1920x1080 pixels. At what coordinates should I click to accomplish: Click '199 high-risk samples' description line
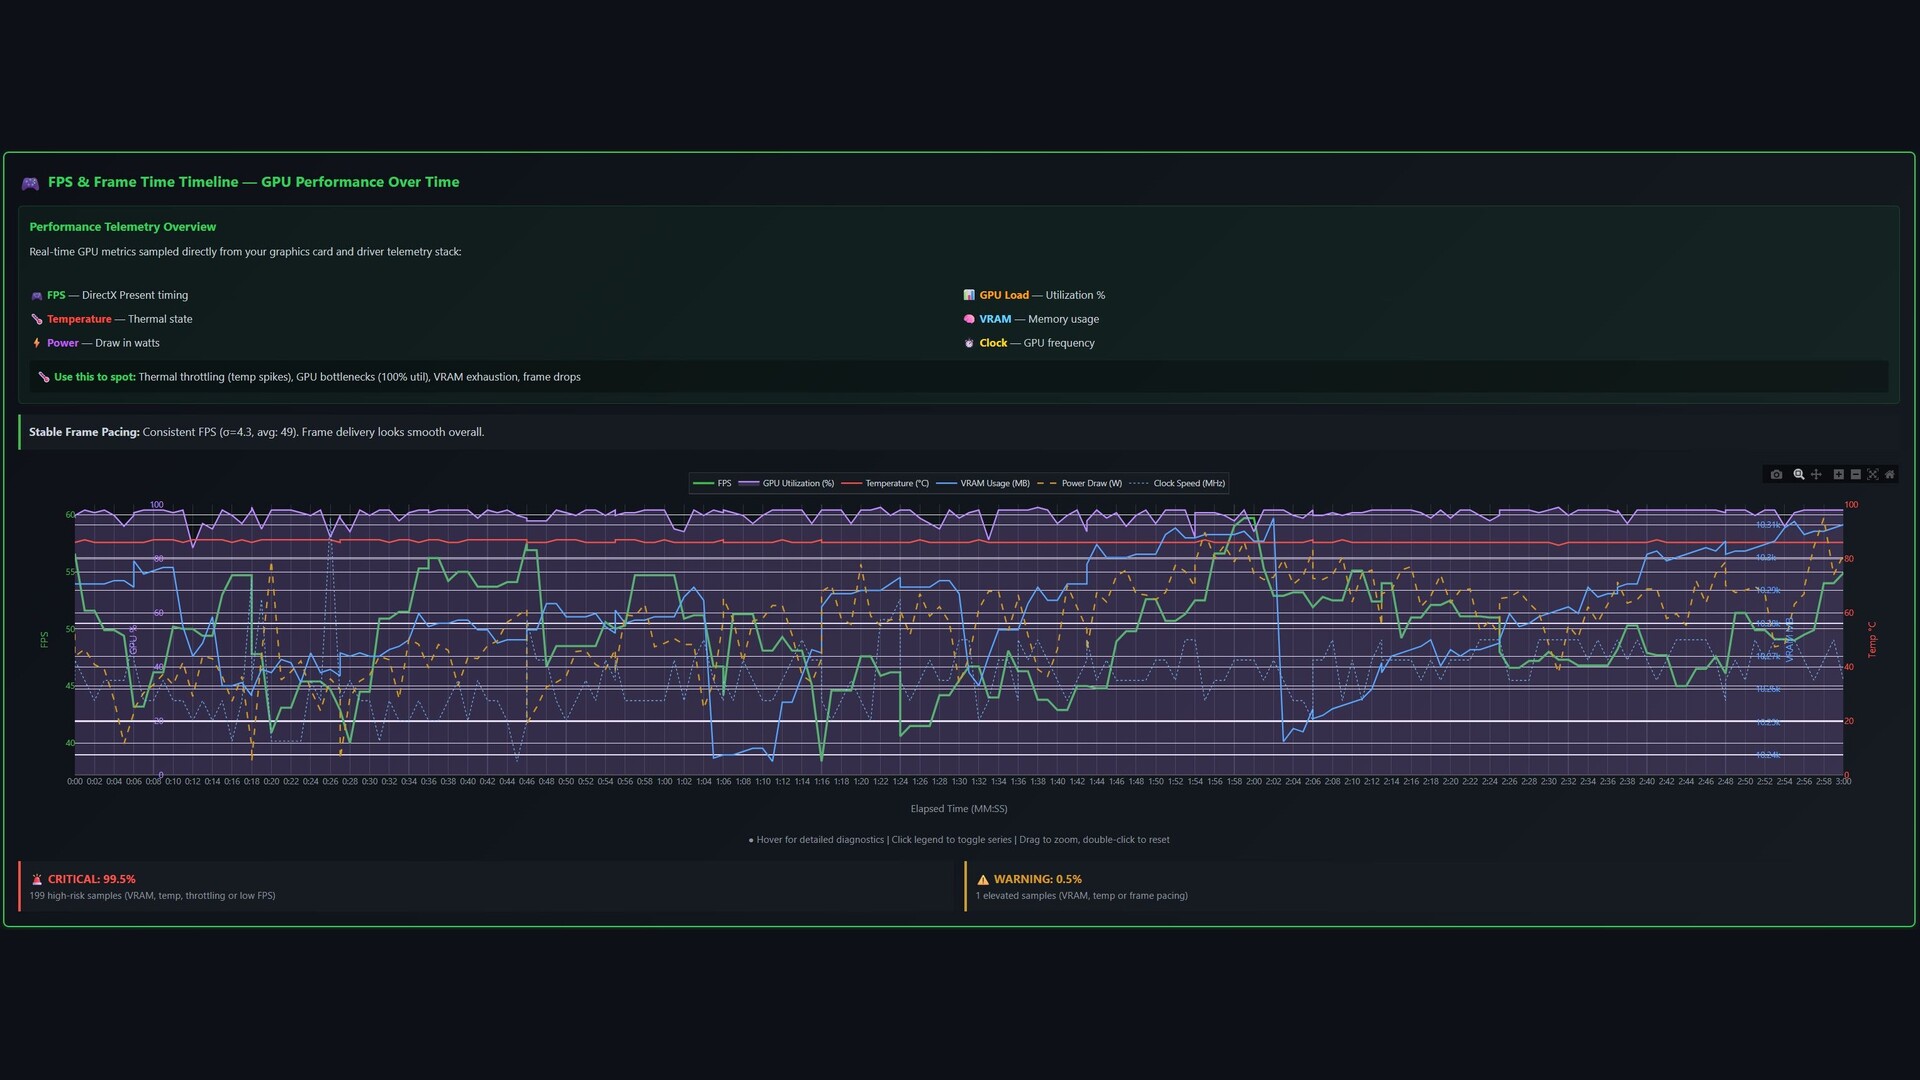point(152,896)
